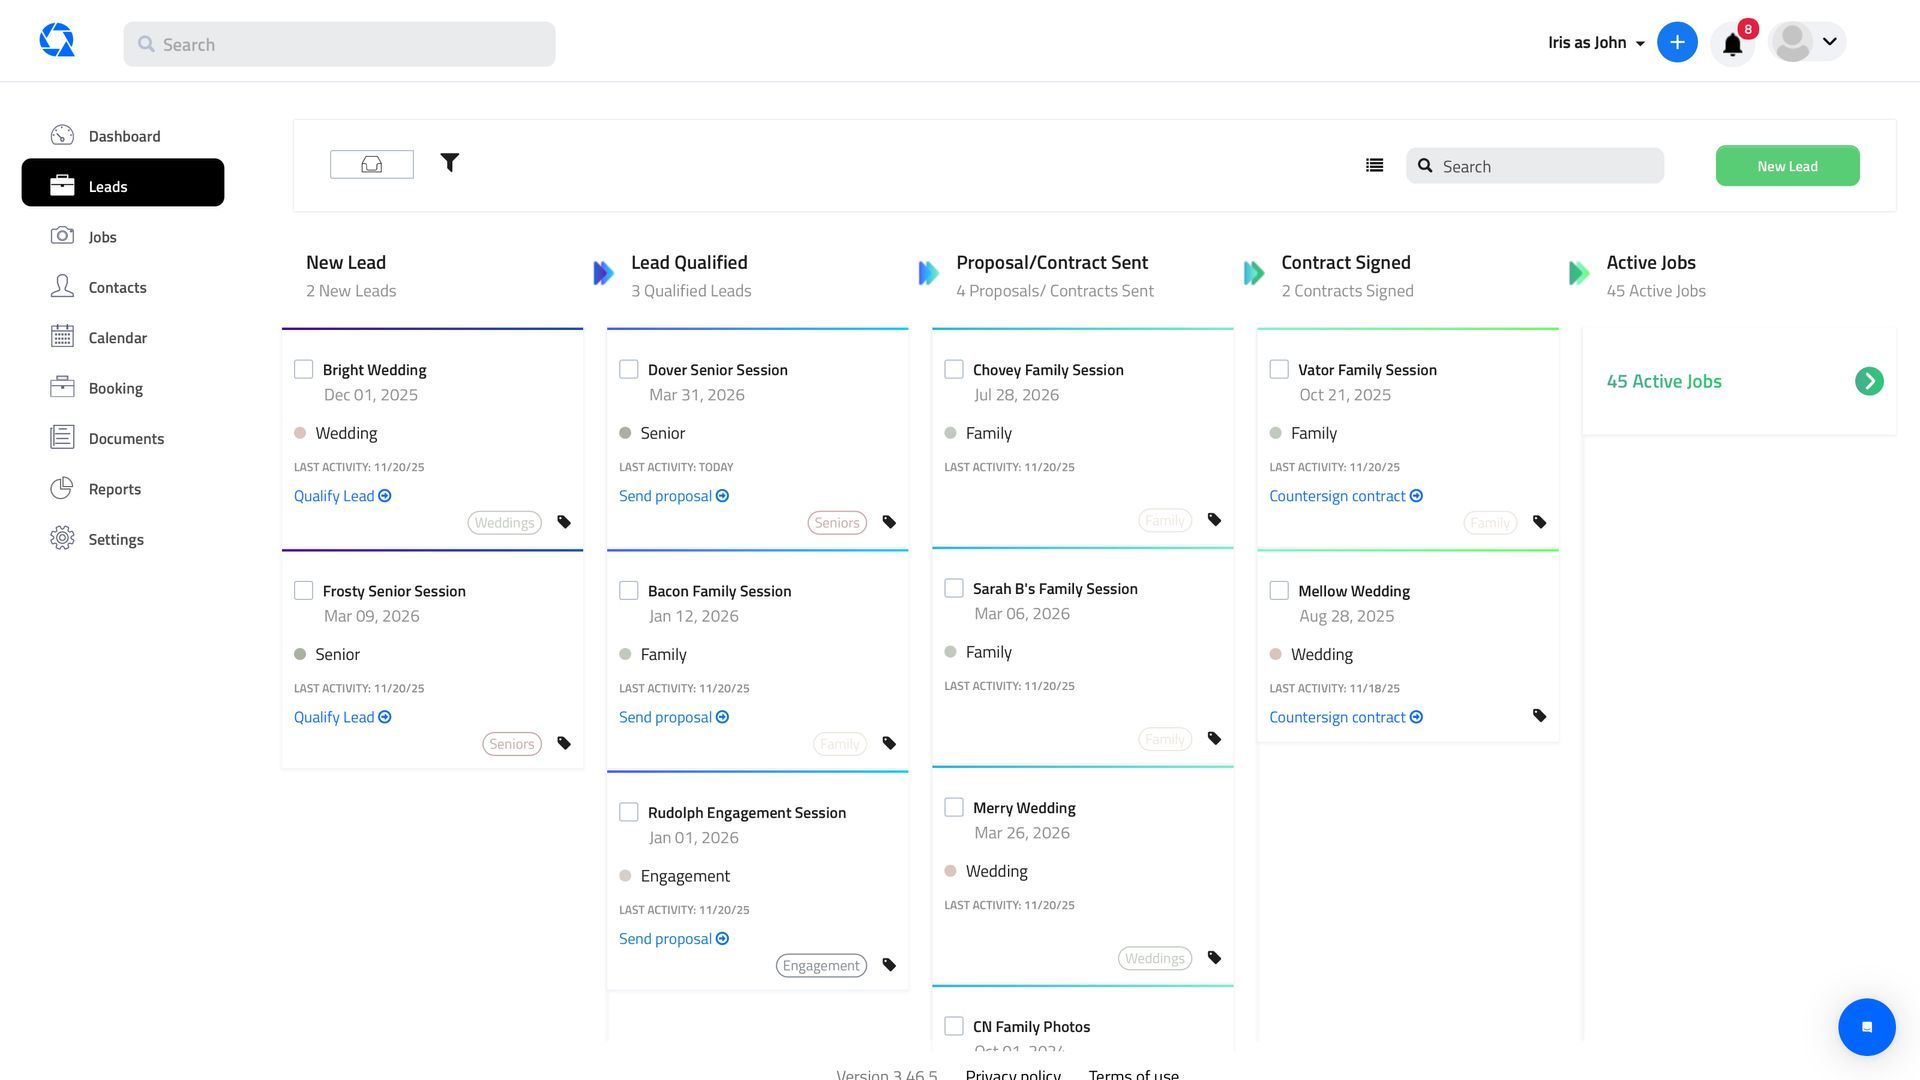Check the Bright Wedding card checkbox
This screenshot has height=1080, width=1920.
tap(303, 369)
